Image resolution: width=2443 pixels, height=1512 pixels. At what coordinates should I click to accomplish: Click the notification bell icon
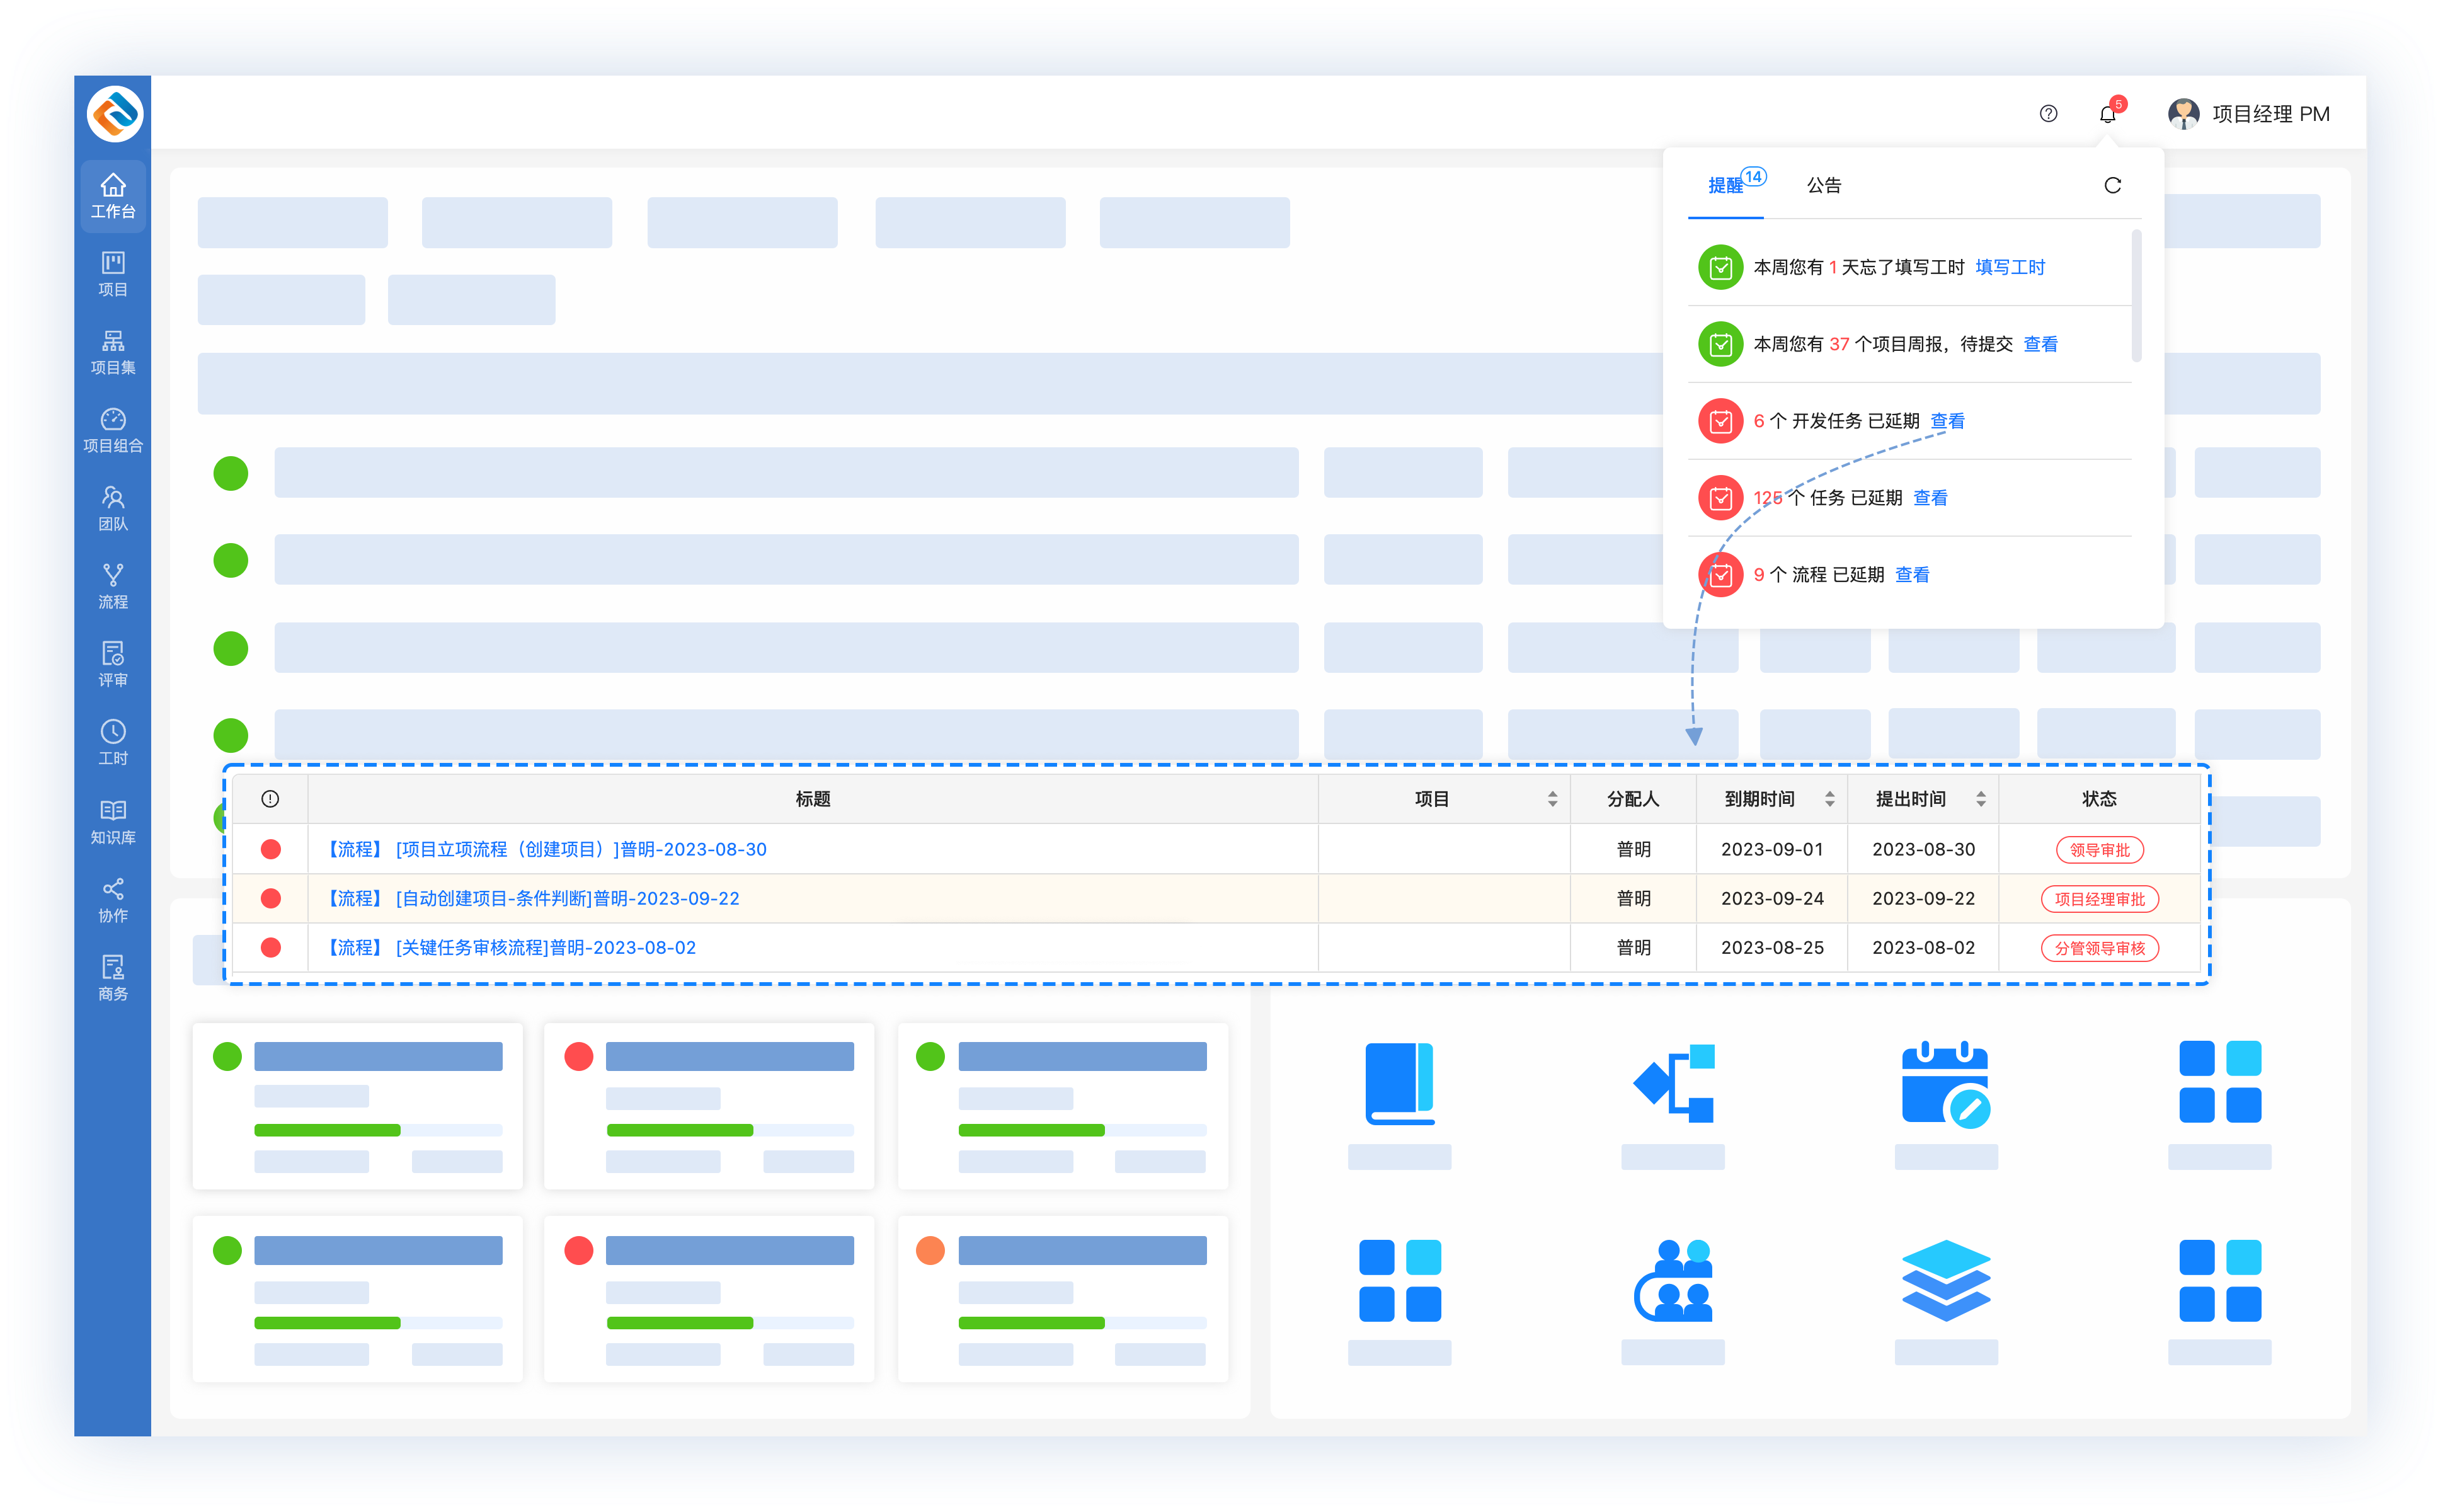point(2107,114)
